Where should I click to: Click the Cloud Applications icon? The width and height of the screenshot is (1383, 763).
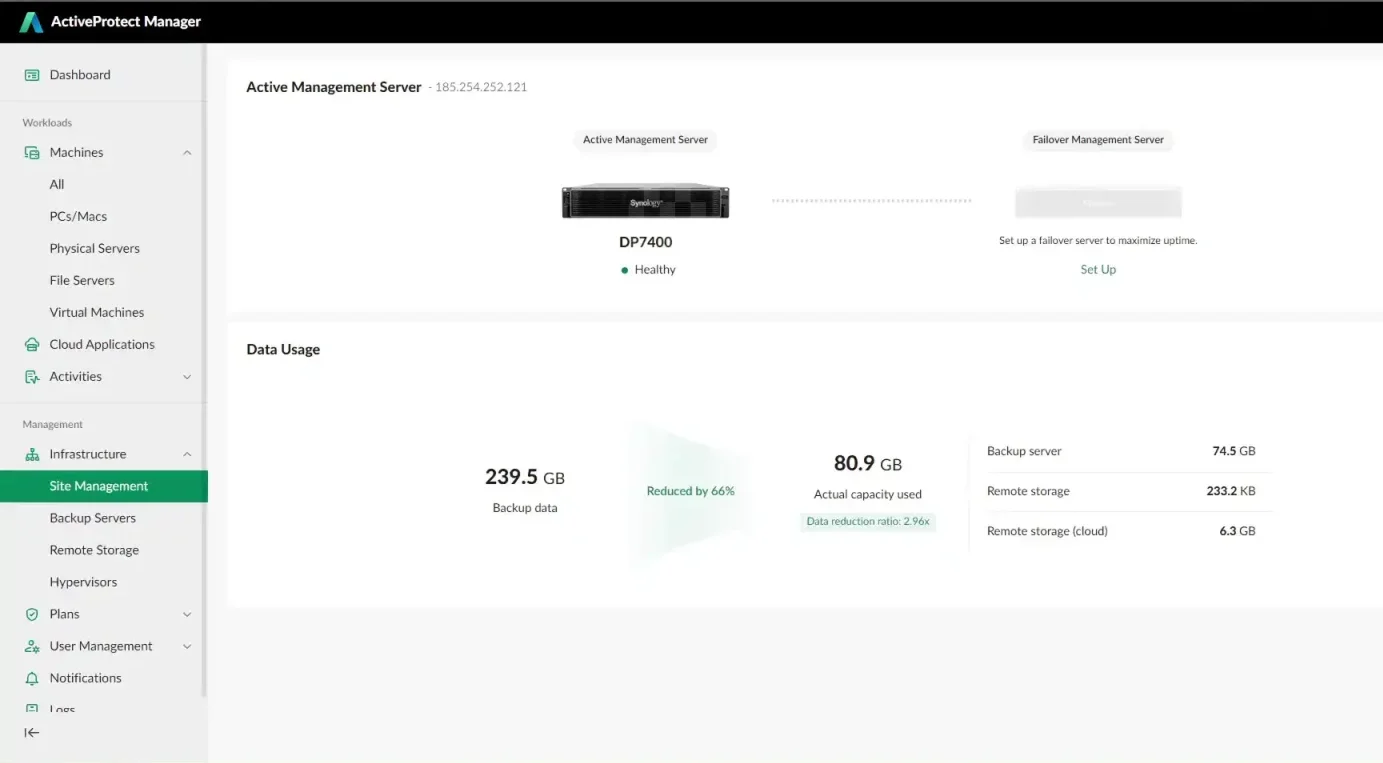[32, 345]
